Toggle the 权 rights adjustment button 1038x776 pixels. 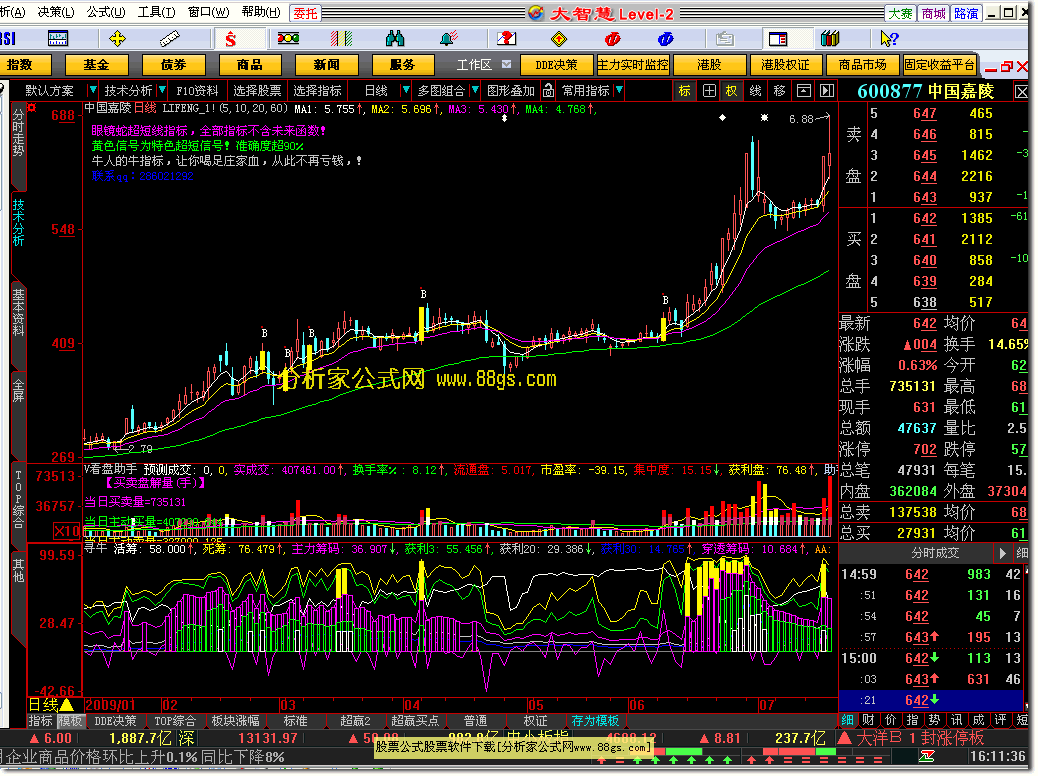tap(731, 91)
